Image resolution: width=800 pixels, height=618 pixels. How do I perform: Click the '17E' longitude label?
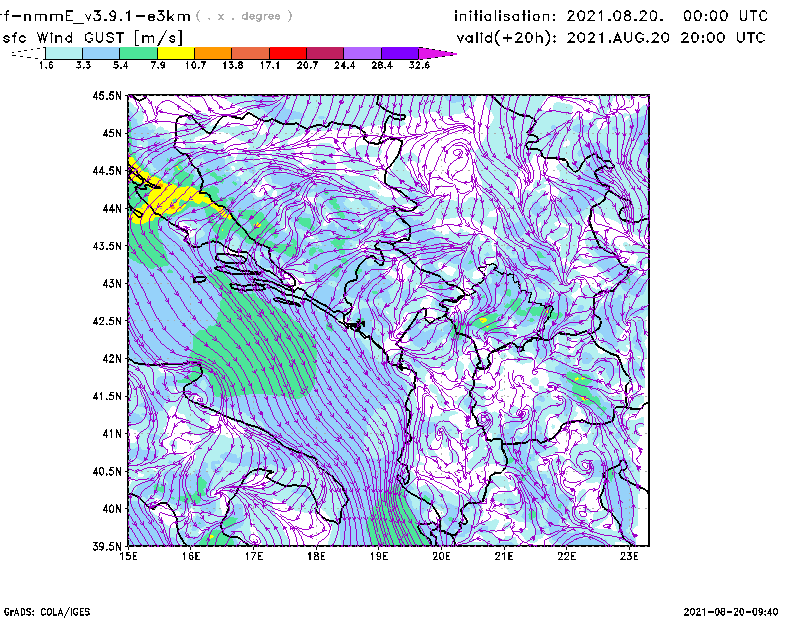pyautogui.click(x=254, y=556)
